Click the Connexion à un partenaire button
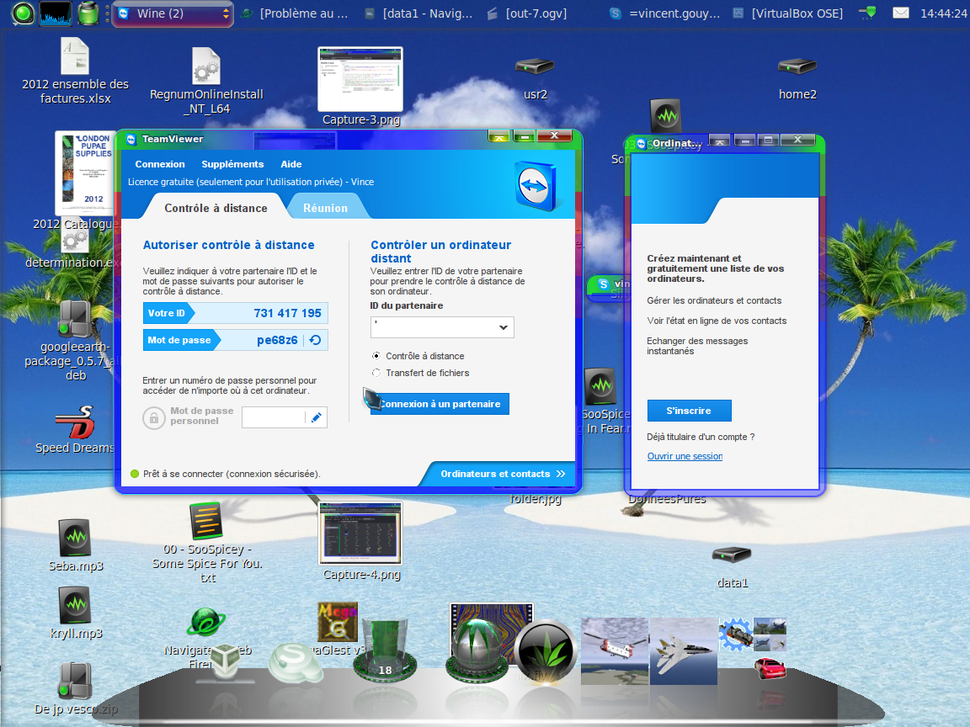The width and height of the screenshot is (970, 727). coord(439,404)
